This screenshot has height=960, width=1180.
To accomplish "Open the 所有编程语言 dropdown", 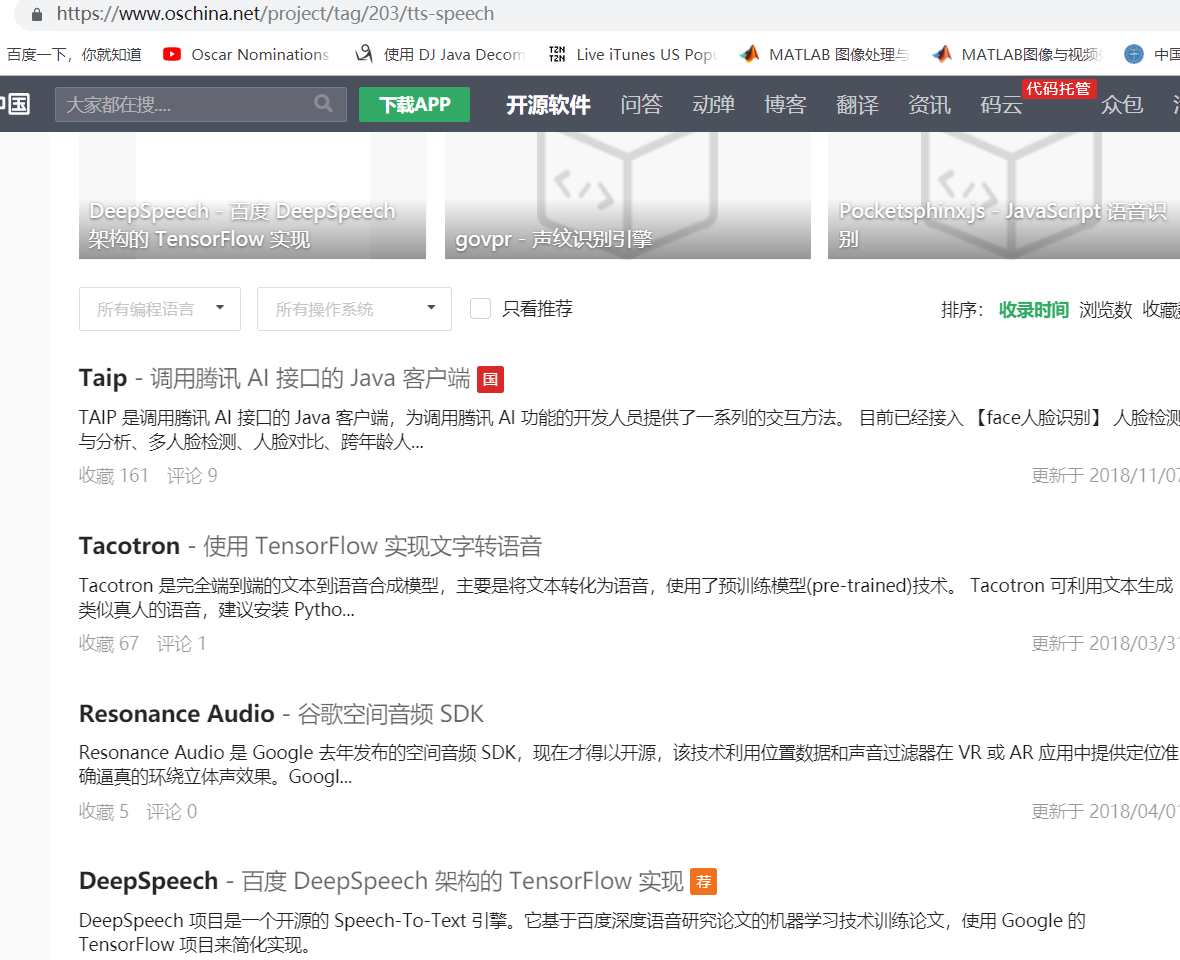I will (160, 308).
